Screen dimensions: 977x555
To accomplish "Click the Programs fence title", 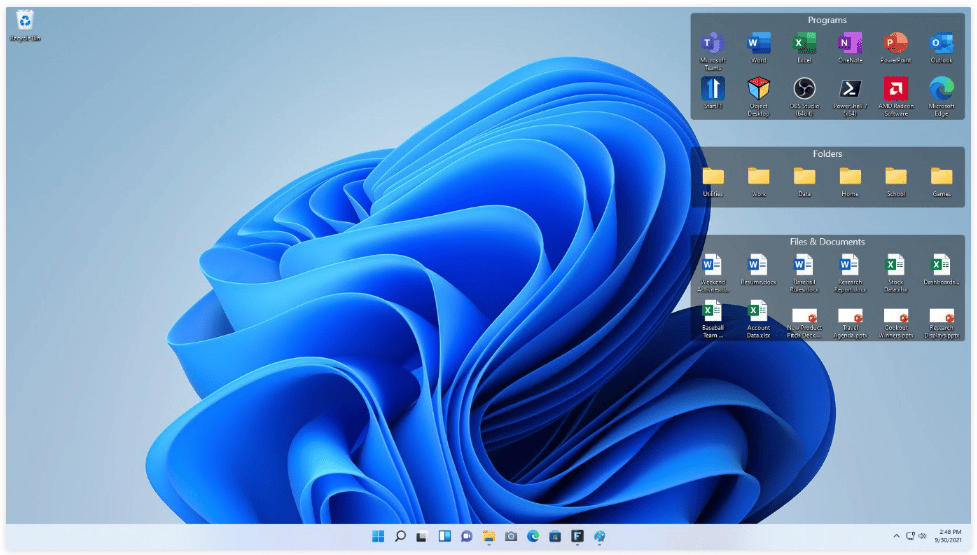I will coord(827,20).
